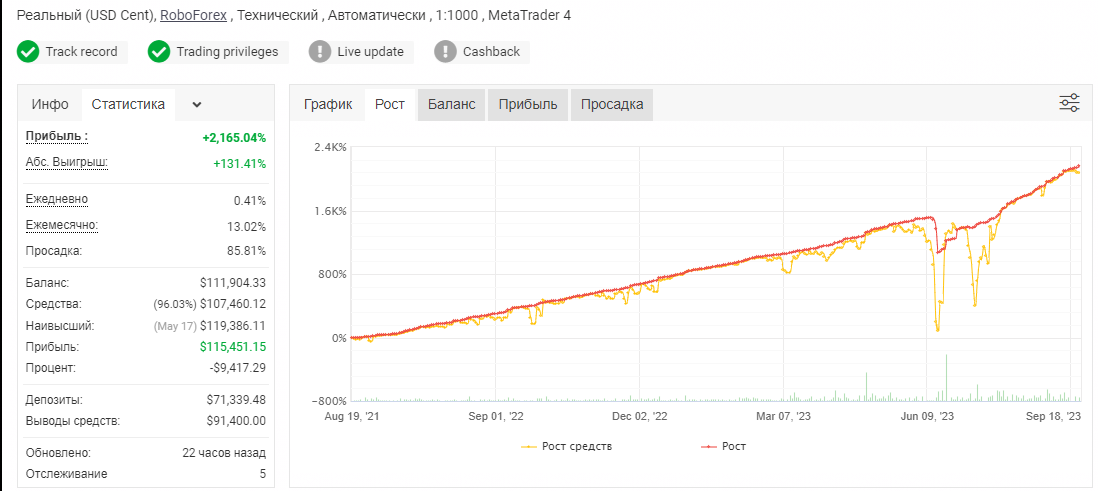Toggle the red Рост legend series
This screenshot has width=1098, height=491.
tap(723, 445)
